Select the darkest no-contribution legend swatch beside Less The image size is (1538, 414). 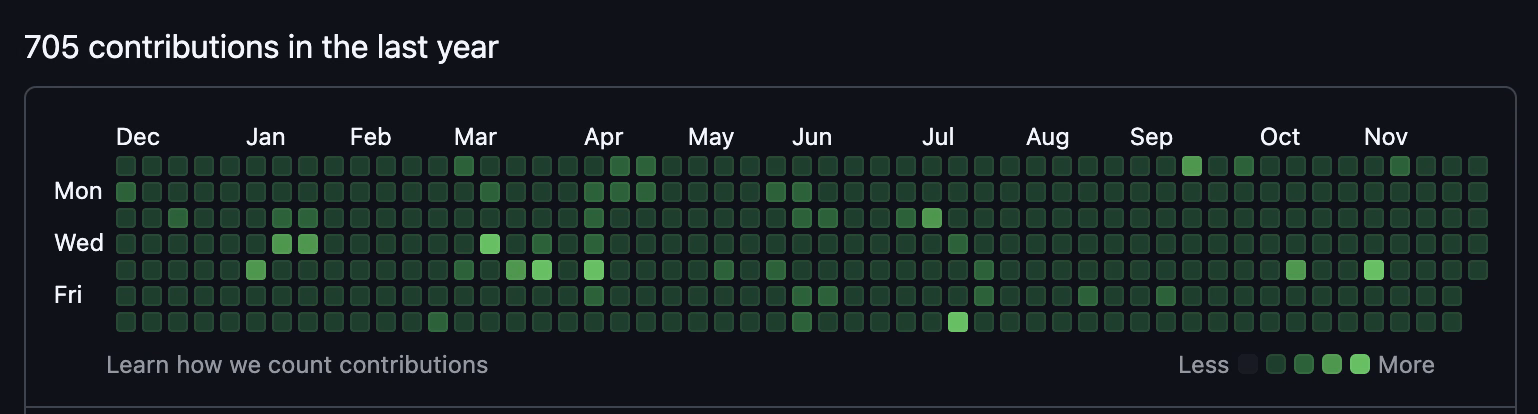1248,365
